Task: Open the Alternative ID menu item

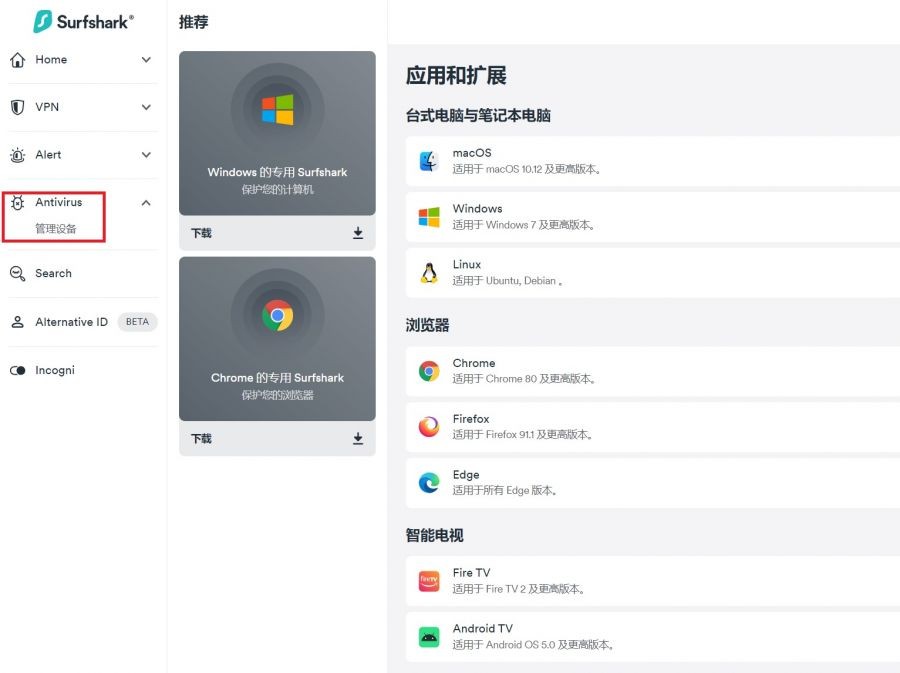Action: 71,322
